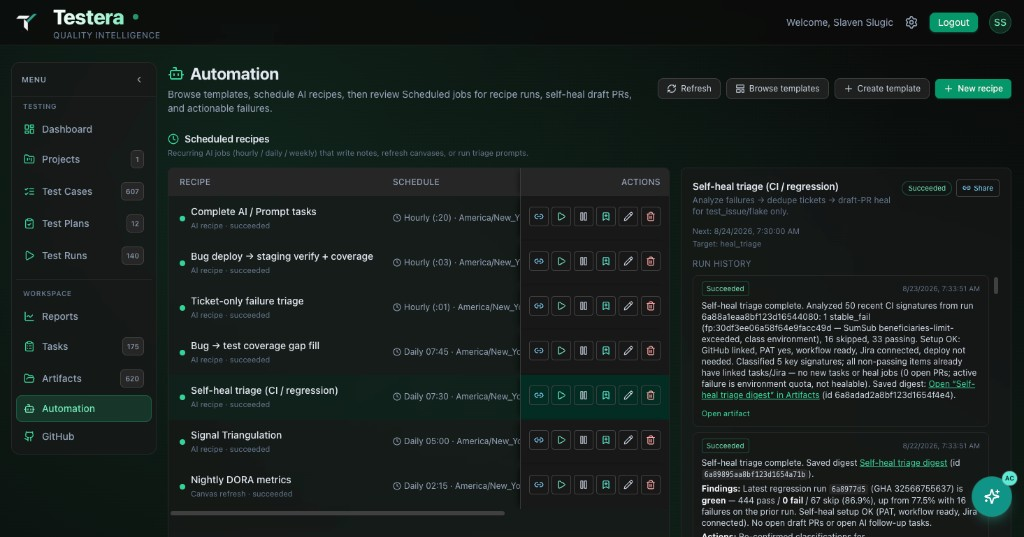Open Dashboard in the sidebar

[x=84, y=129]
